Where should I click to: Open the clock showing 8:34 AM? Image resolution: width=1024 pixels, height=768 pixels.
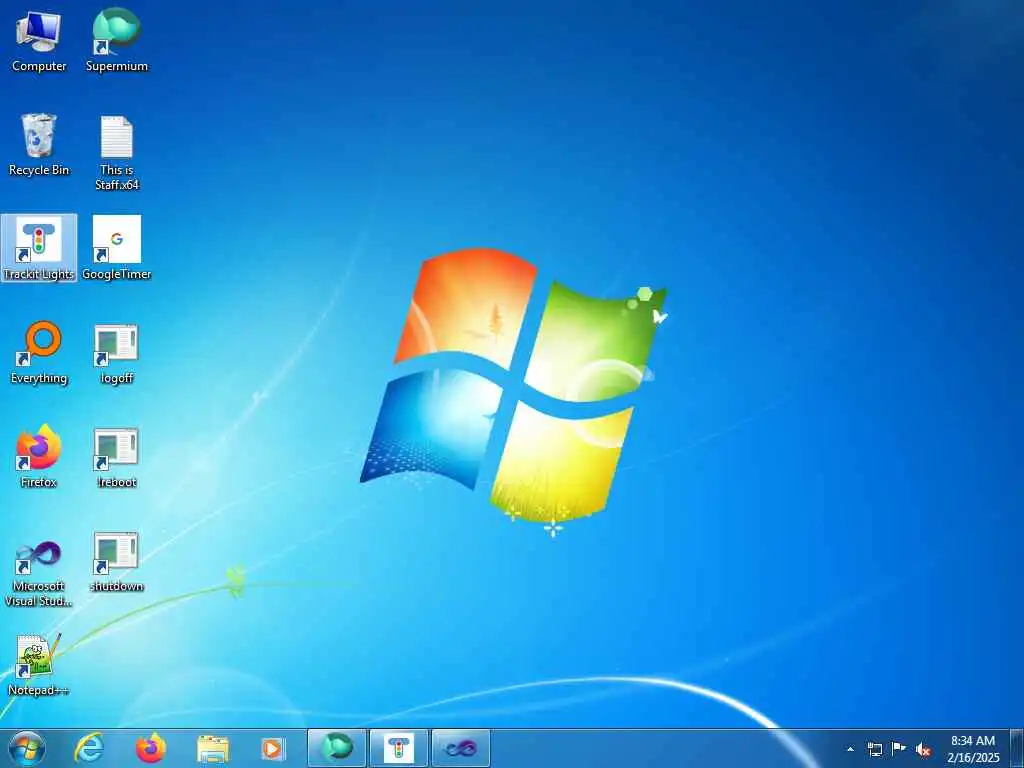tap(973, 749)
